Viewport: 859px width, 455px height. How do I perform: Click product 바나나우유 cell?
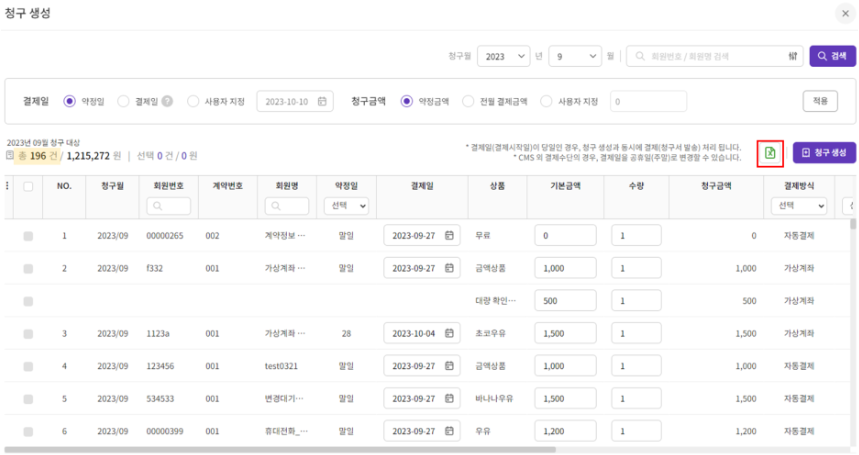click(494, 398)
